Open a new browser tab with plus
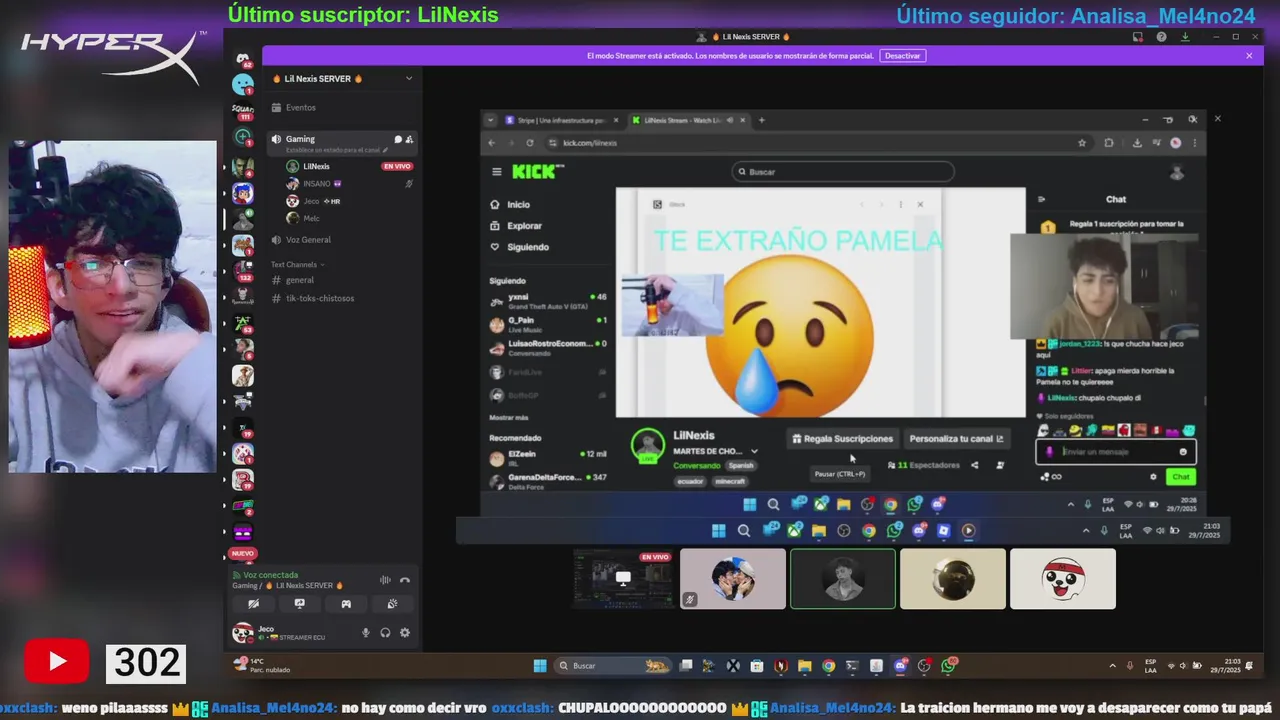 (761, 120)
